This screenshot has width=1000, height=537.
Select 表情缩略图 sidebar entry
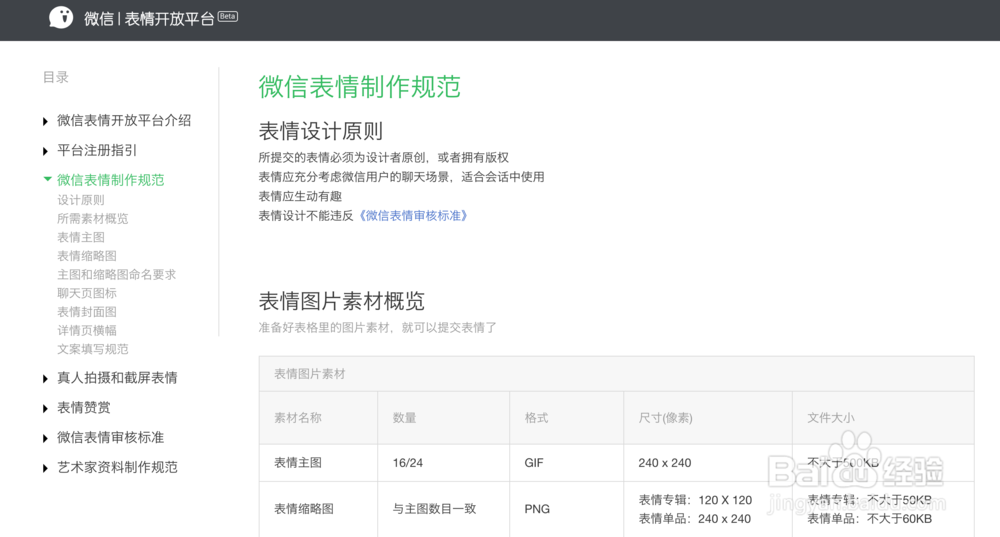point(87,256)
